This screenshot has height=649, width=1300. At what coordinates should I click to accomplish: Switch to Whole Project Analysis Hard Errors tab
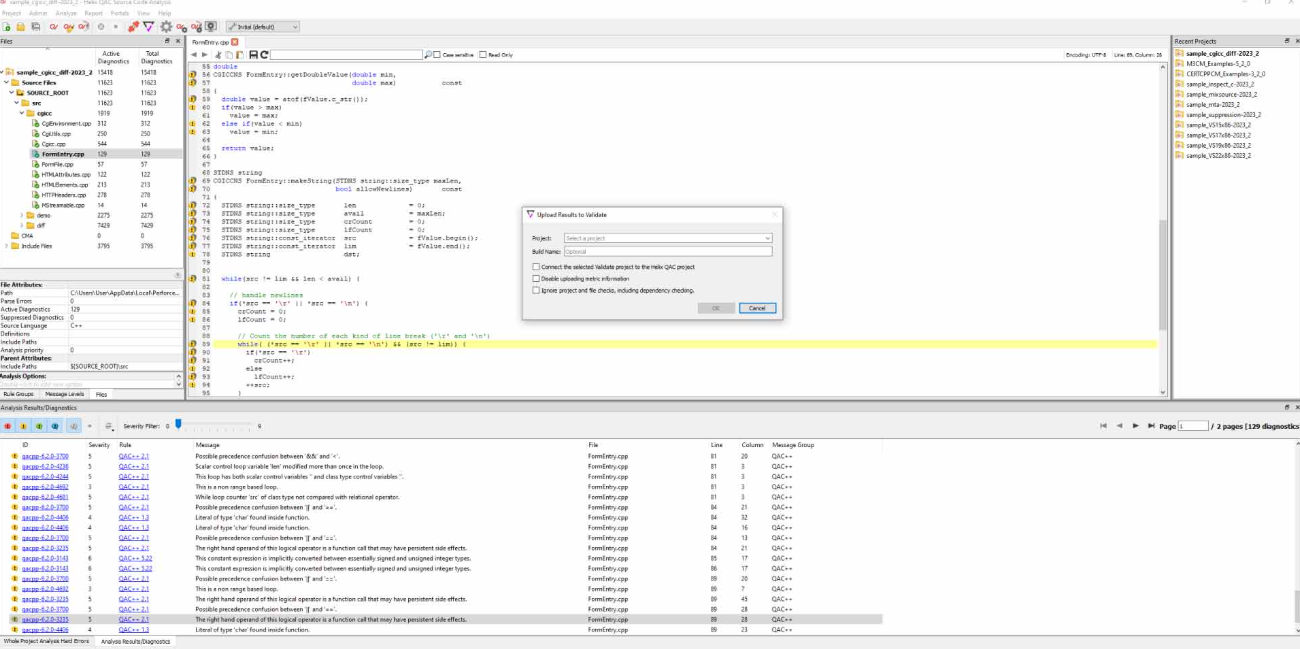tap(46, 641)
